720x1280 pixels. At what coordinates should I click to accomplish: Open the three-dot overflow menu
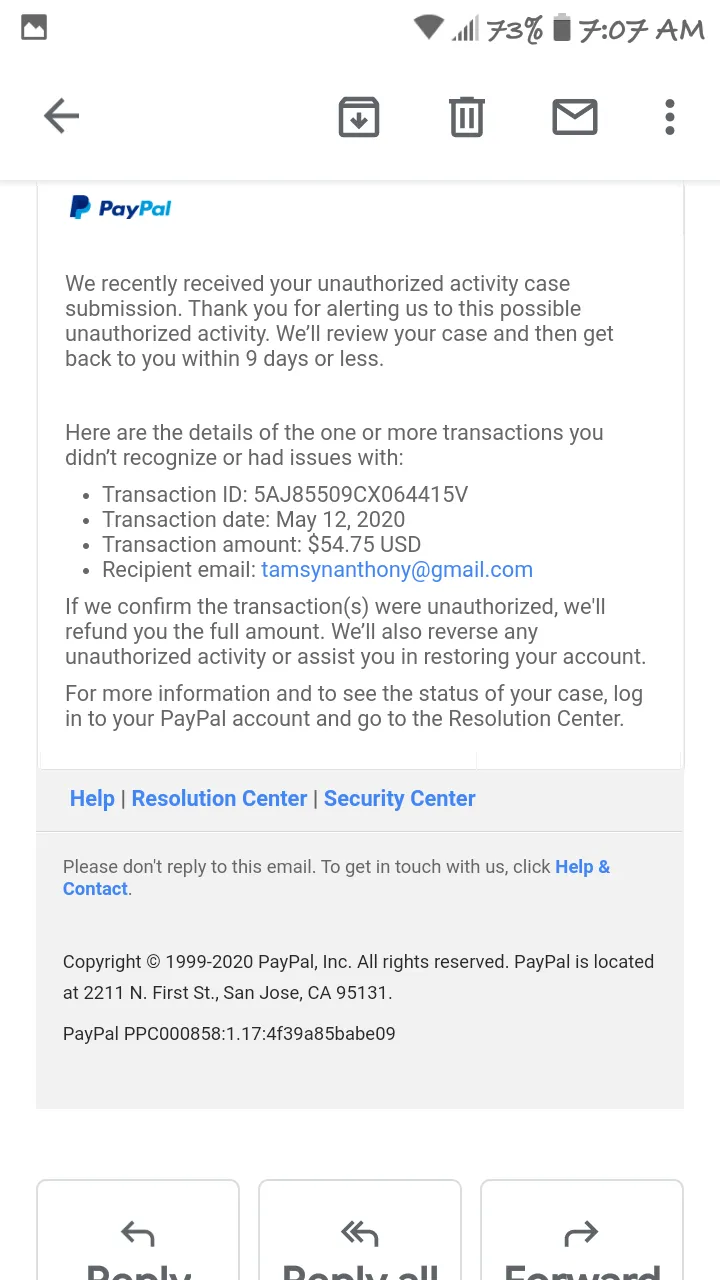670,117
